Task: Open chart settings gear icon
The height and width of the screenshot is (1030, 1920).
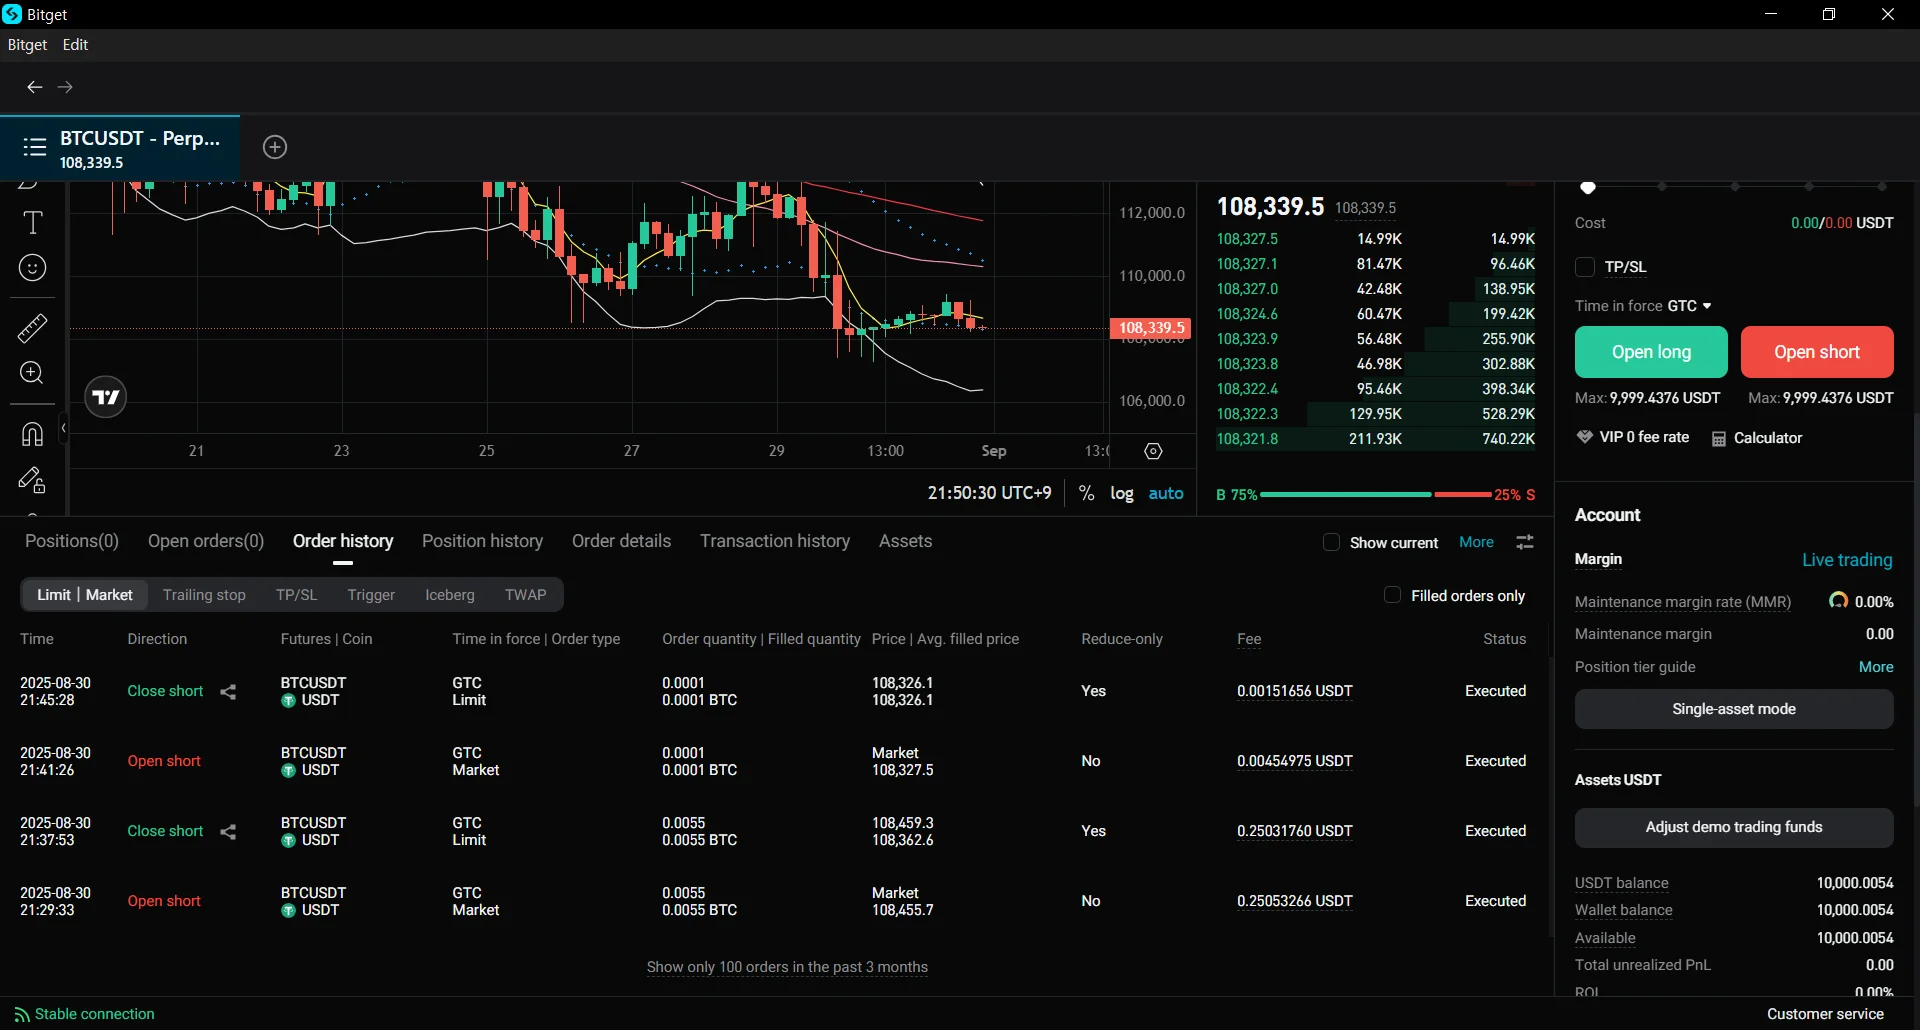Action: coord(1153,451)
